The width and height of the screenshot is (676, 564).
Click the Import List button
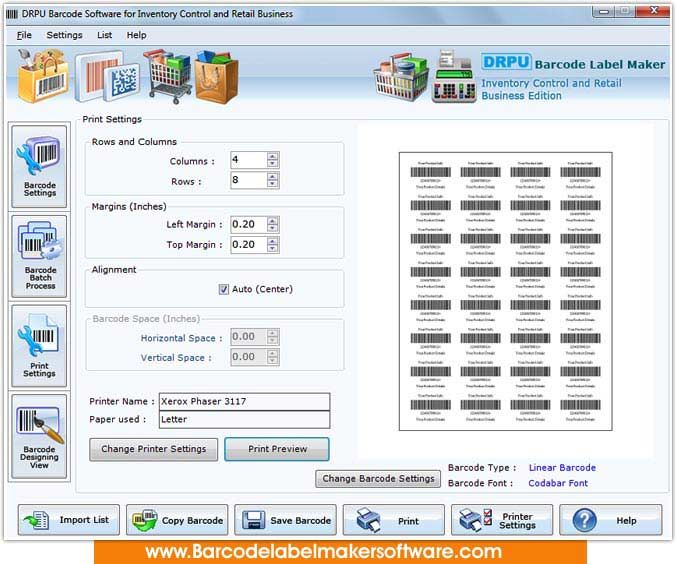(x=69, y=520)
